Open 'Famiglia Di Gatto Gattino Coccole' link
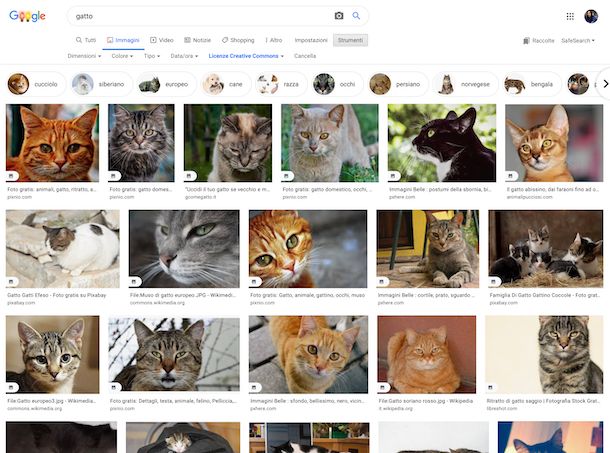 pyautogui.click(x=545, y=295)
